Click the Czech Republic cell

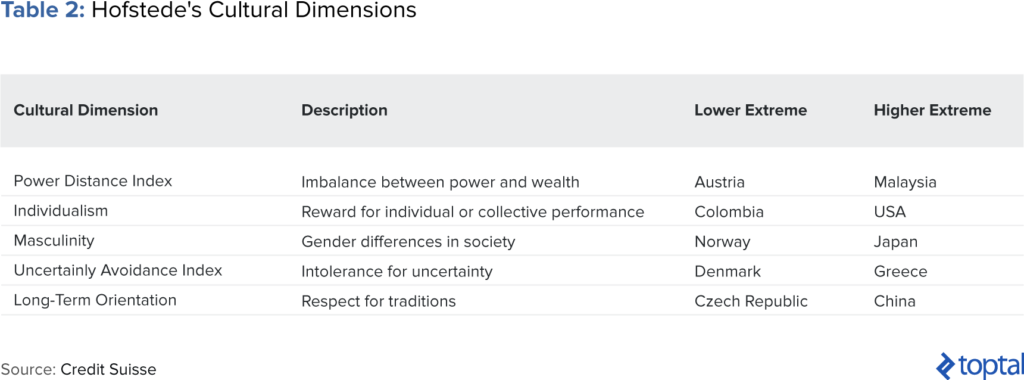(751, 302)
